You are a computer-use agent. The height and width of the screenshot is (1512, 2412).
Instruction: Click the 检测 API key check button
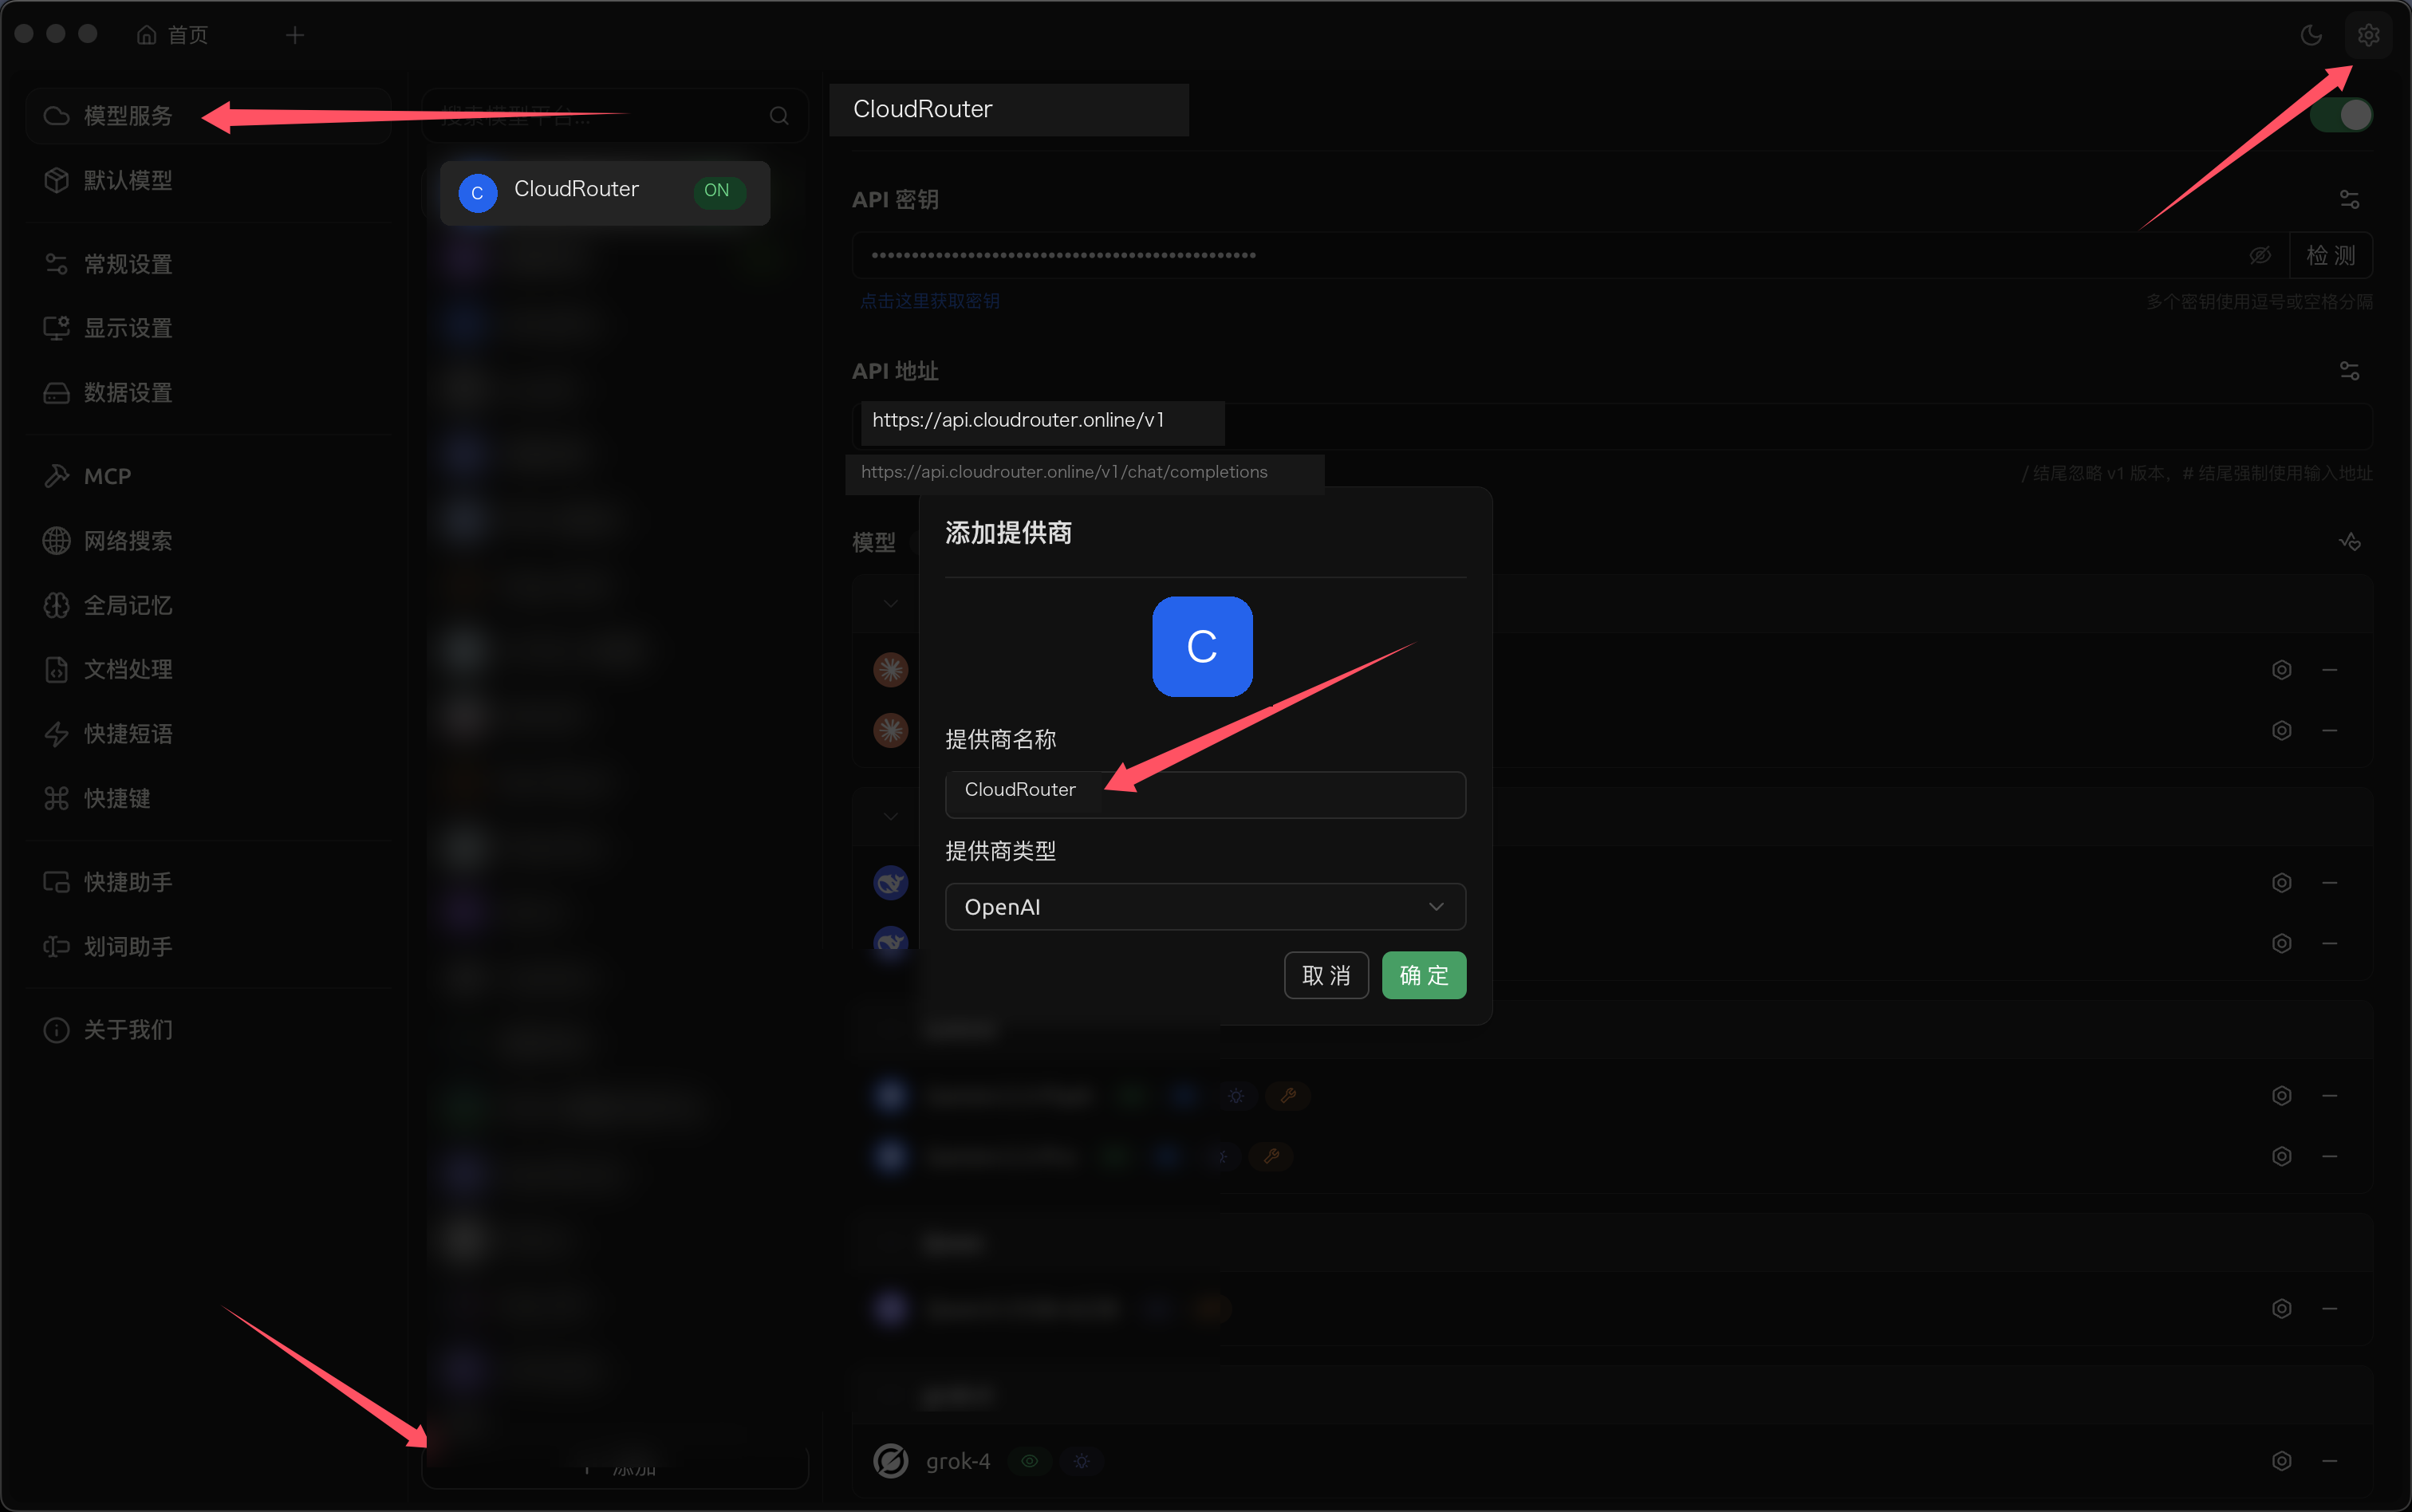2331,256
